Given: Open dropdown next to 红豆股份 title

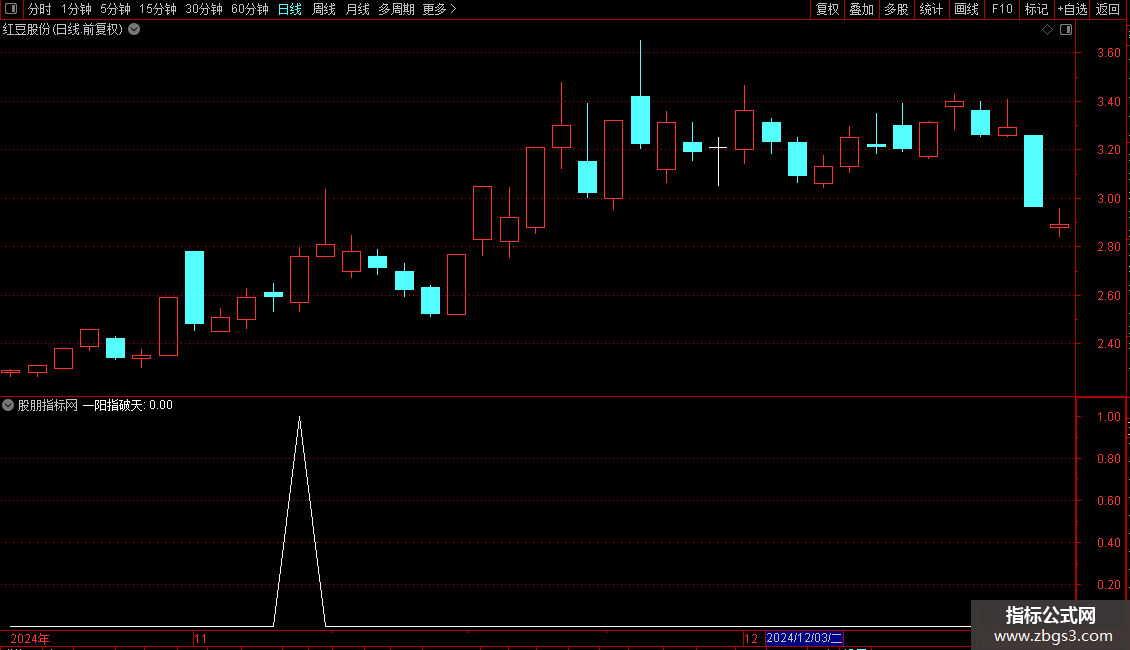Looking at the screenshot, I should click(134, 30).
